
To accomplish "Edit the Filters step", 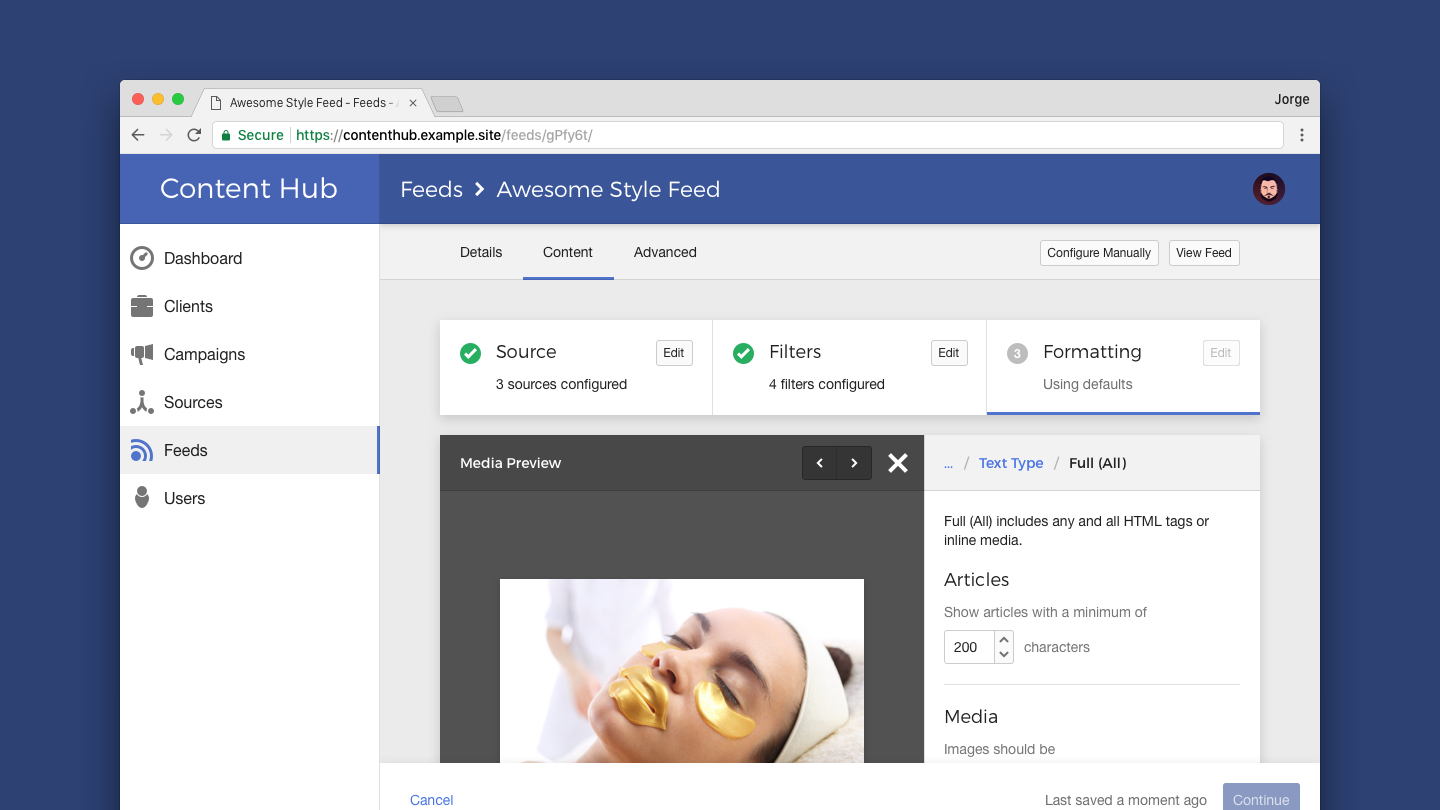I will (948, 353).
